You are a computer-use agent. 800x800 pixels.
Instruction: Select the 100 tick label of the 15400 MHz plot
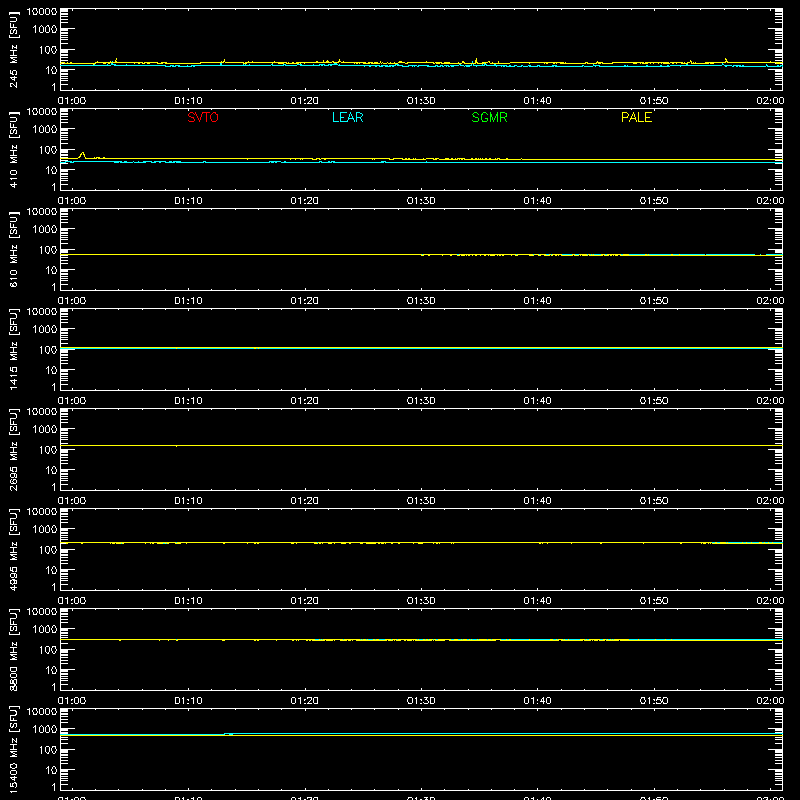pyautogui.click(x=48, y=750)
